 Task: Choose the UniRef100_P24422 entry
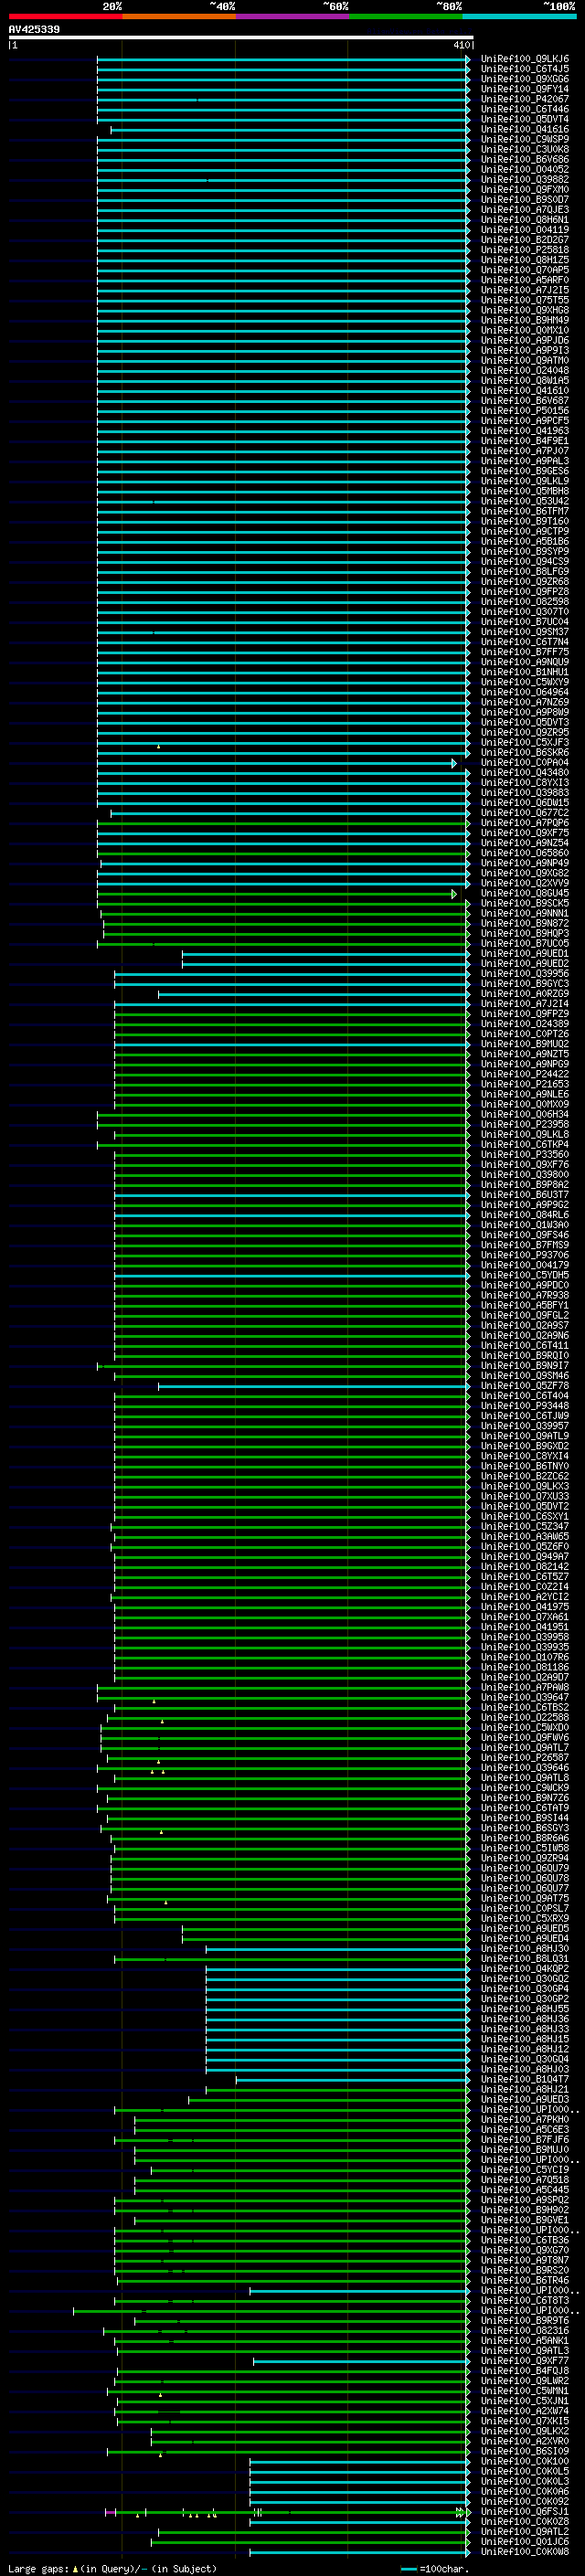[x=525, y=1074]
